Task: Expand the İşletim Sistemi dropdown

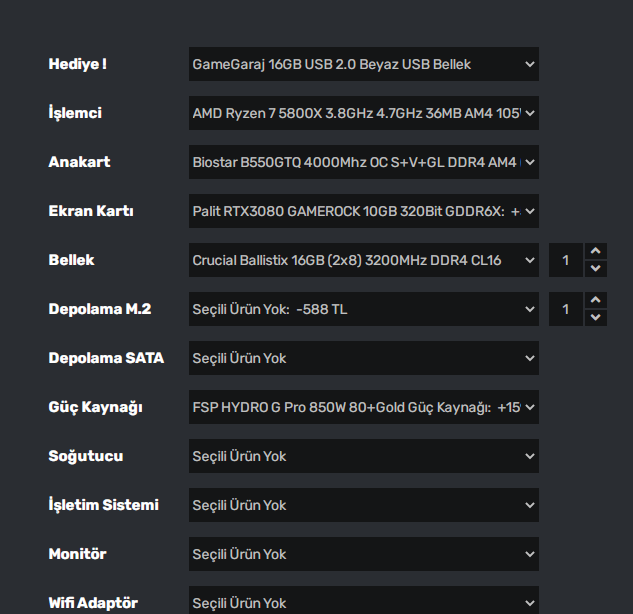Action: (x=363, y=505)
